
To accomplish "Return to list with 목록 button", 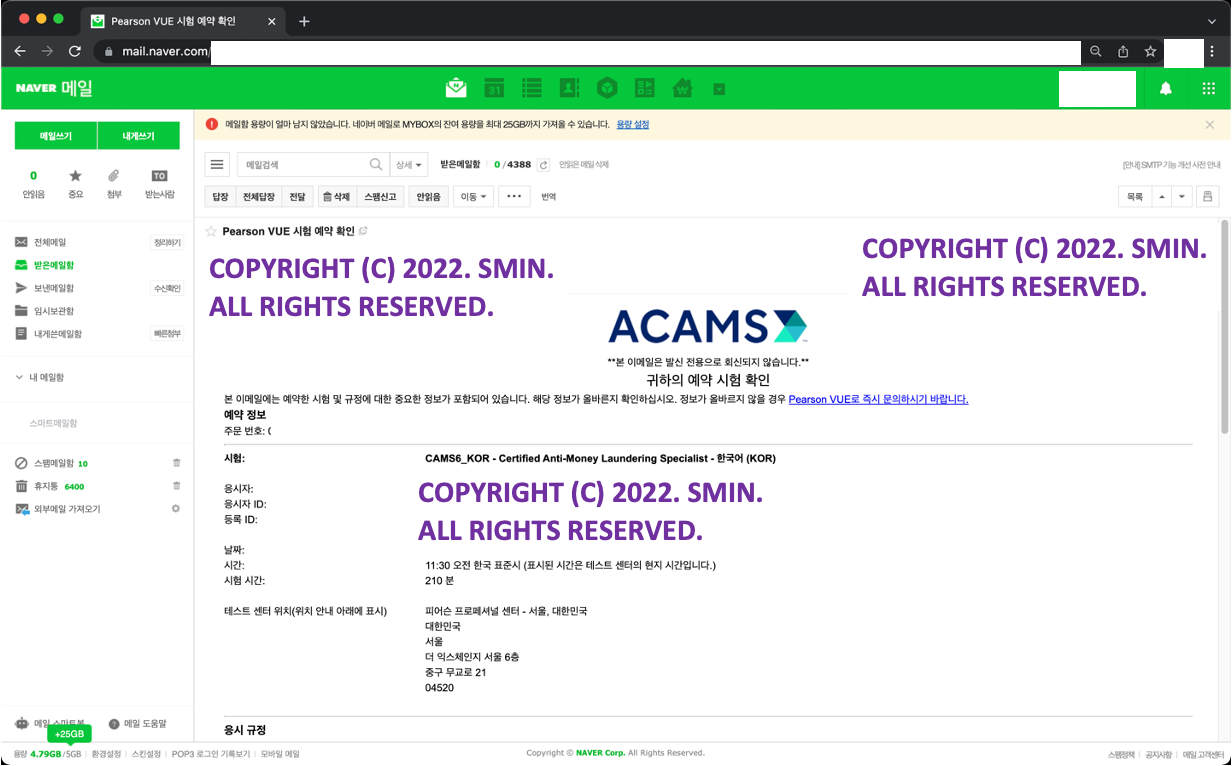I will (1134, 197).
